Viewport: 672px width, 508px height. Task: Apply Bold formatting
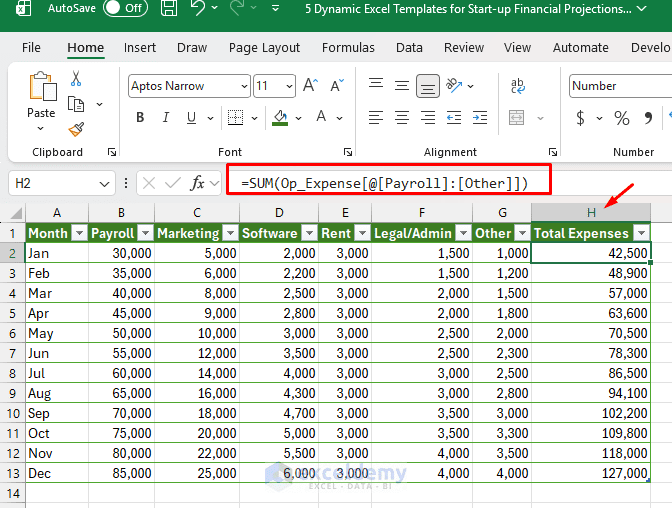pyautogui.click(x=140, y=117)
